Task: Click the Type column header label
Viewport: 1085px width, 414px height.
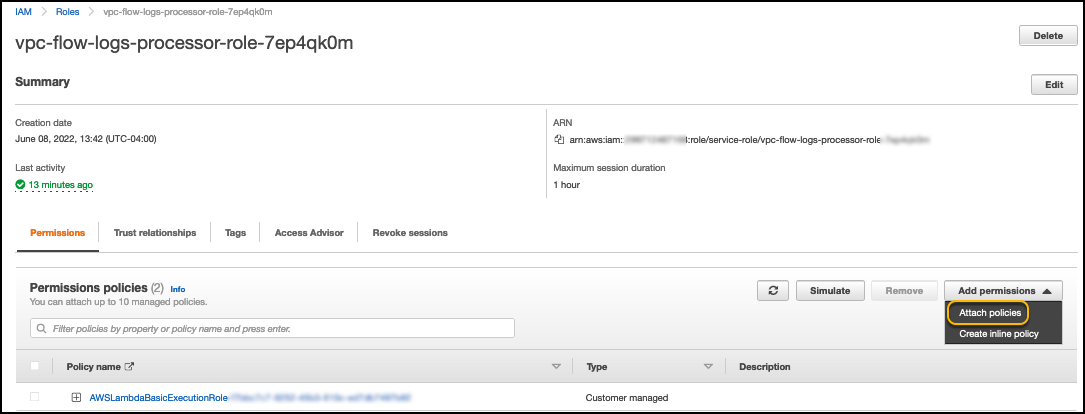Action: click(597, 366)
